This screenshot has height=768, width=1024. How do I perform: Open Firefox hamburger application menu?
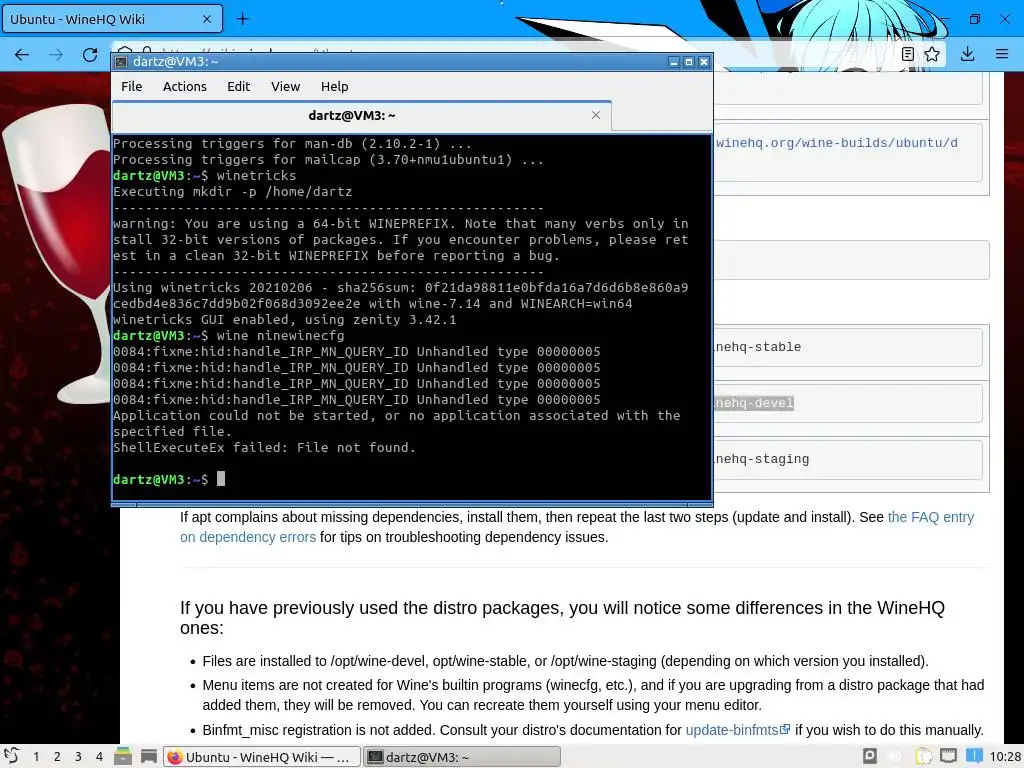coord(1002,54)
